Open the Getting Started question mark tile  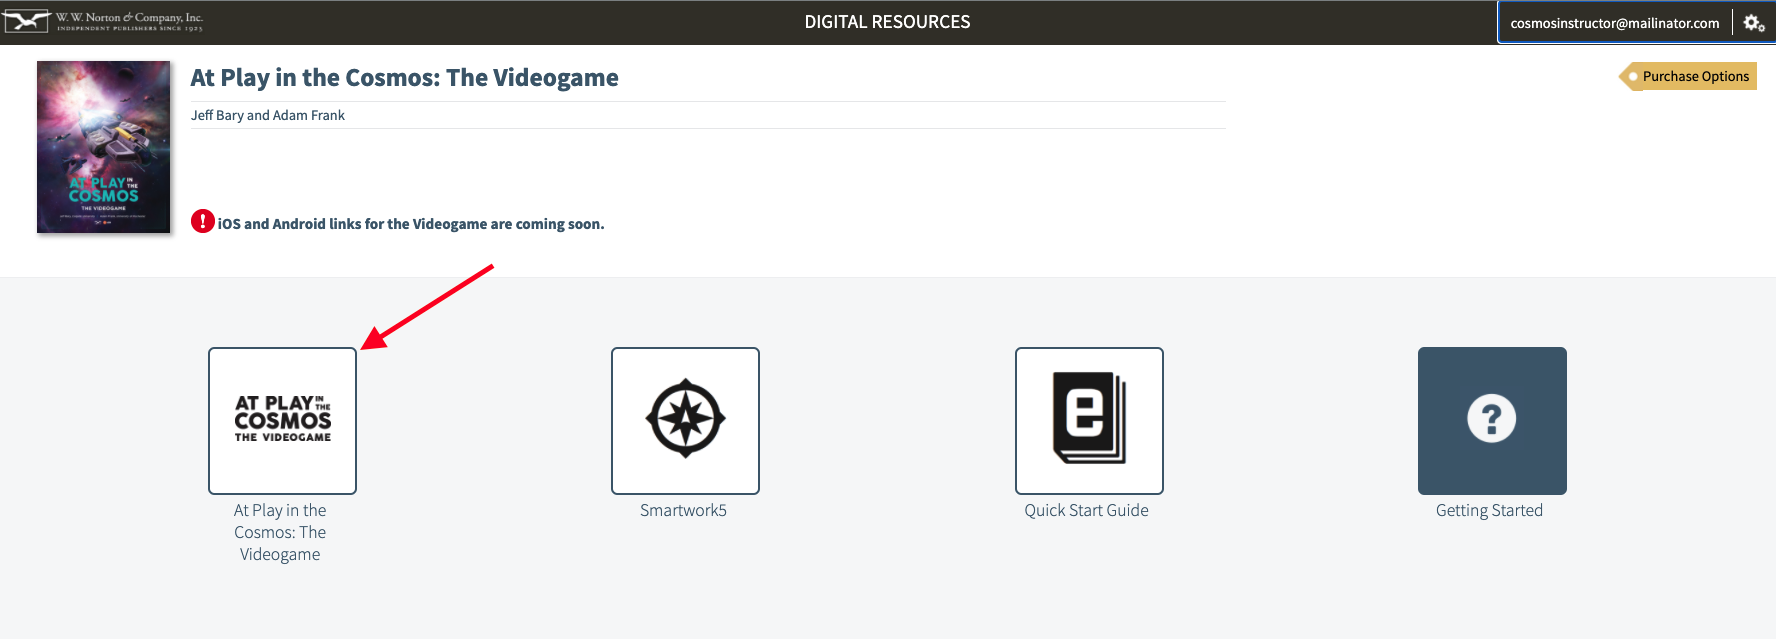click(1492, 421)
